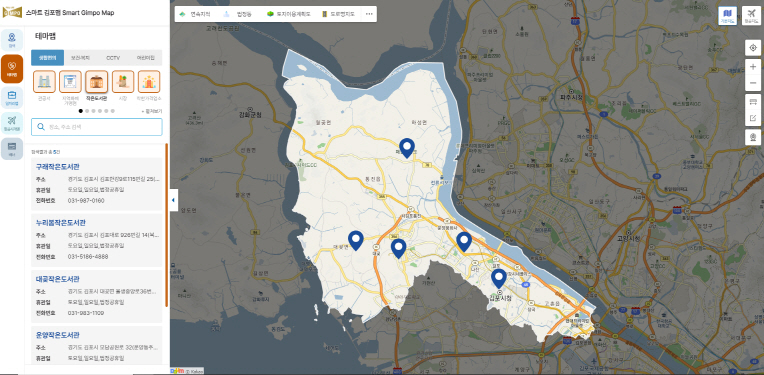This screenshot has height=375, width=764.
Task: Click the 강화군청 label on map
Action: pyautogui.click(x=250, y=115)
